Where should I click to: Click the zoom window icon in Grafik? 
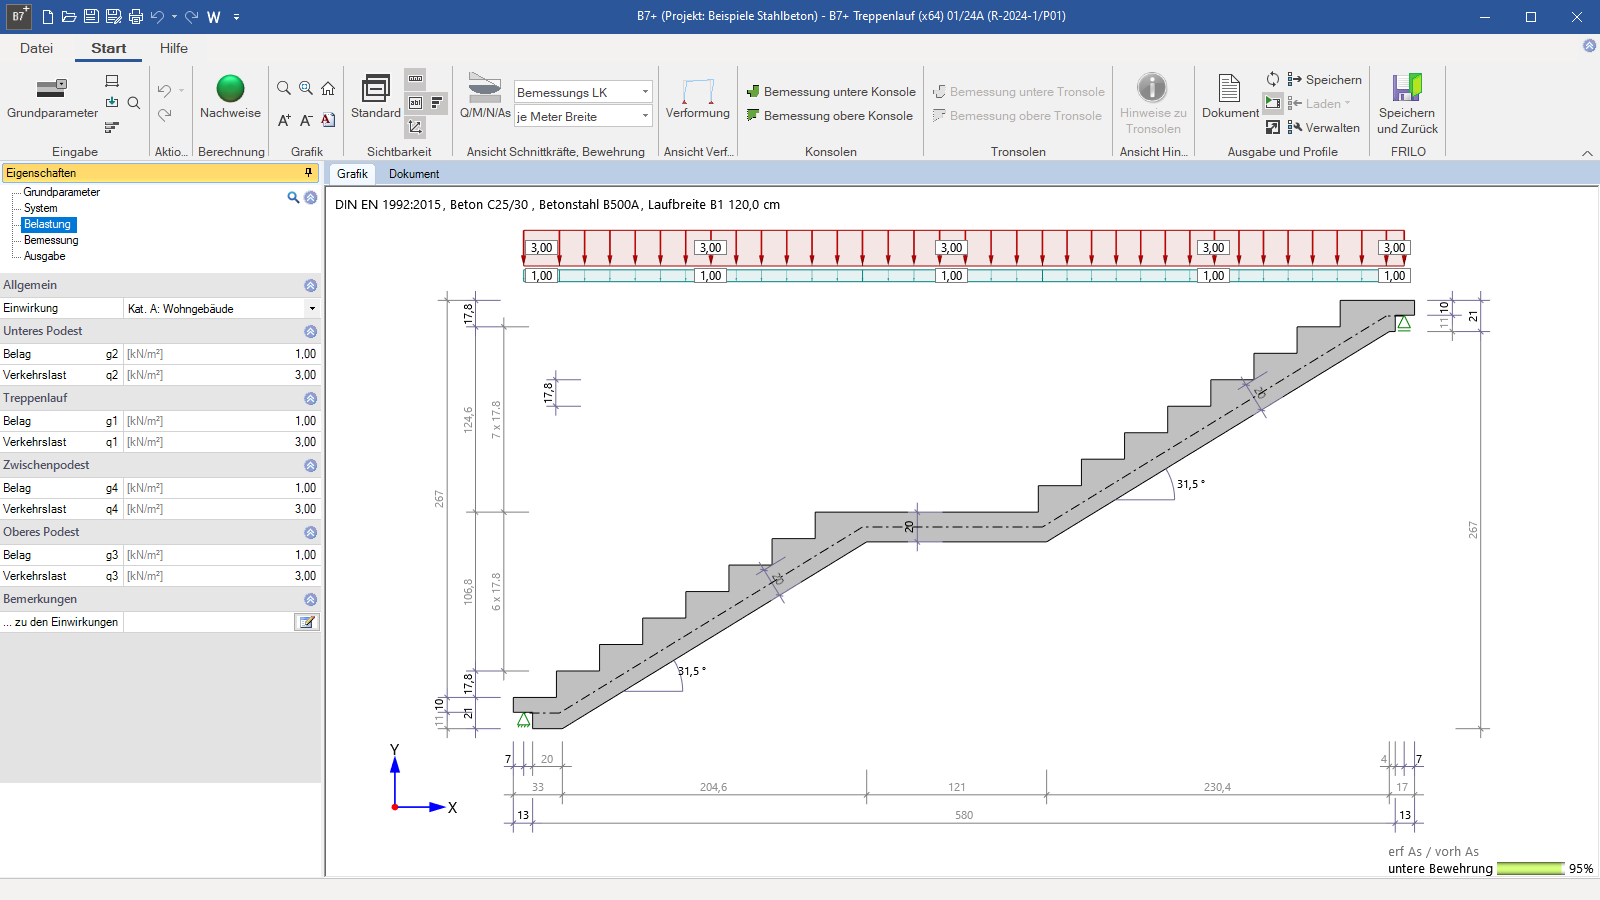[x=306, y=88]
